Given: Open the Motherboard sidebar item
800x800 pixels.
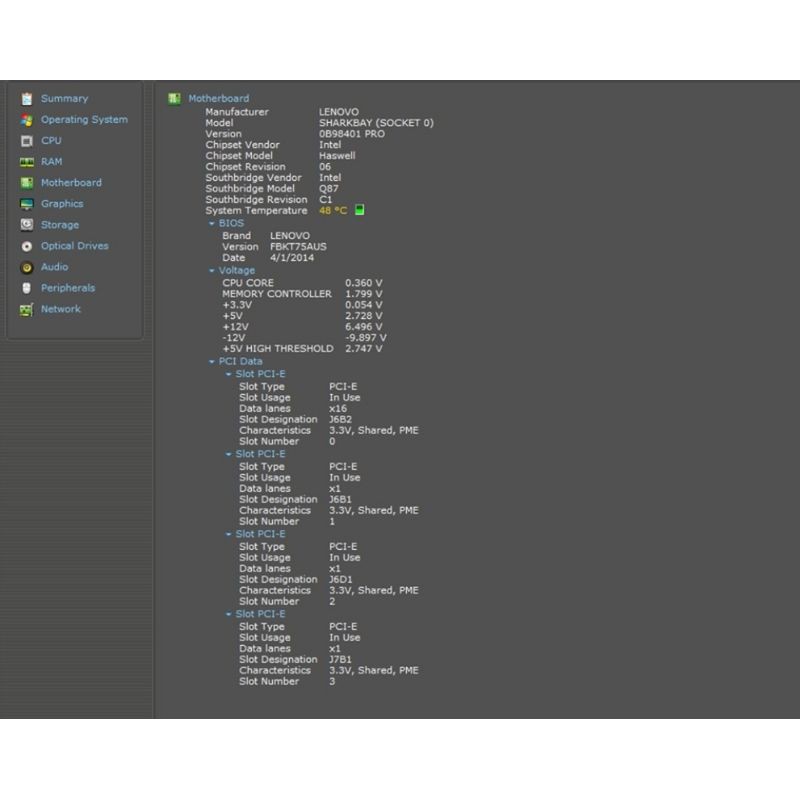Looking at the screenshot, I should point(71,183).
